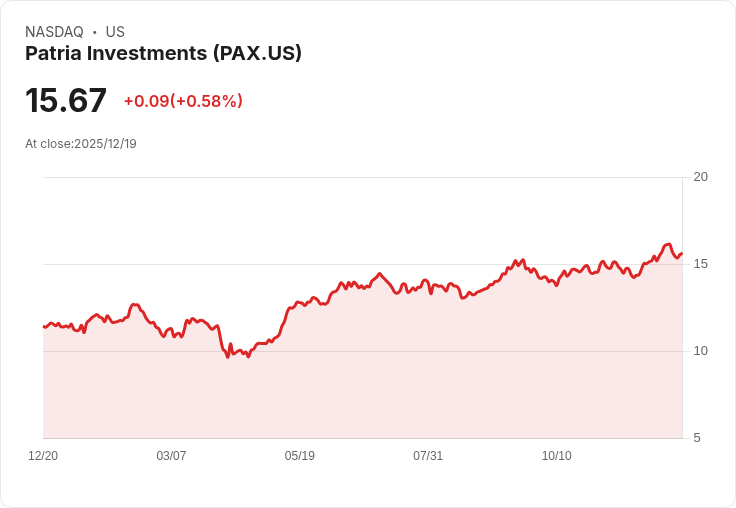This screenshot has height=508, width=736.
Task: Click the rightmost end of the price line
Action: click(681, 253)
